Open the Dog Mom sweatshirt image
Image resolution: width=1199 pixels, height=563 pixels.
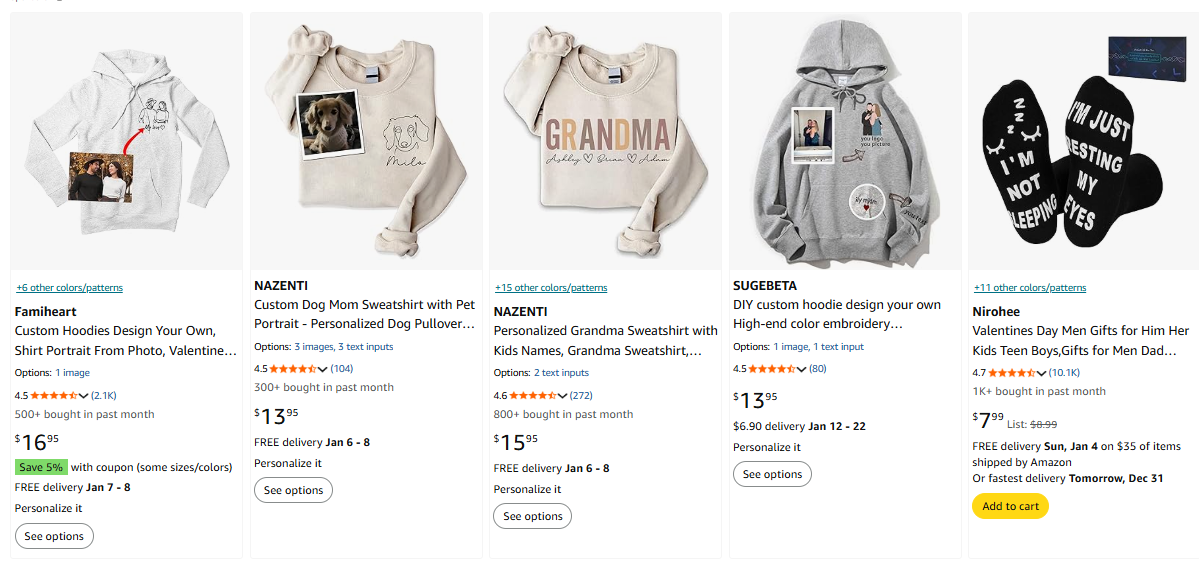(366, 141)
